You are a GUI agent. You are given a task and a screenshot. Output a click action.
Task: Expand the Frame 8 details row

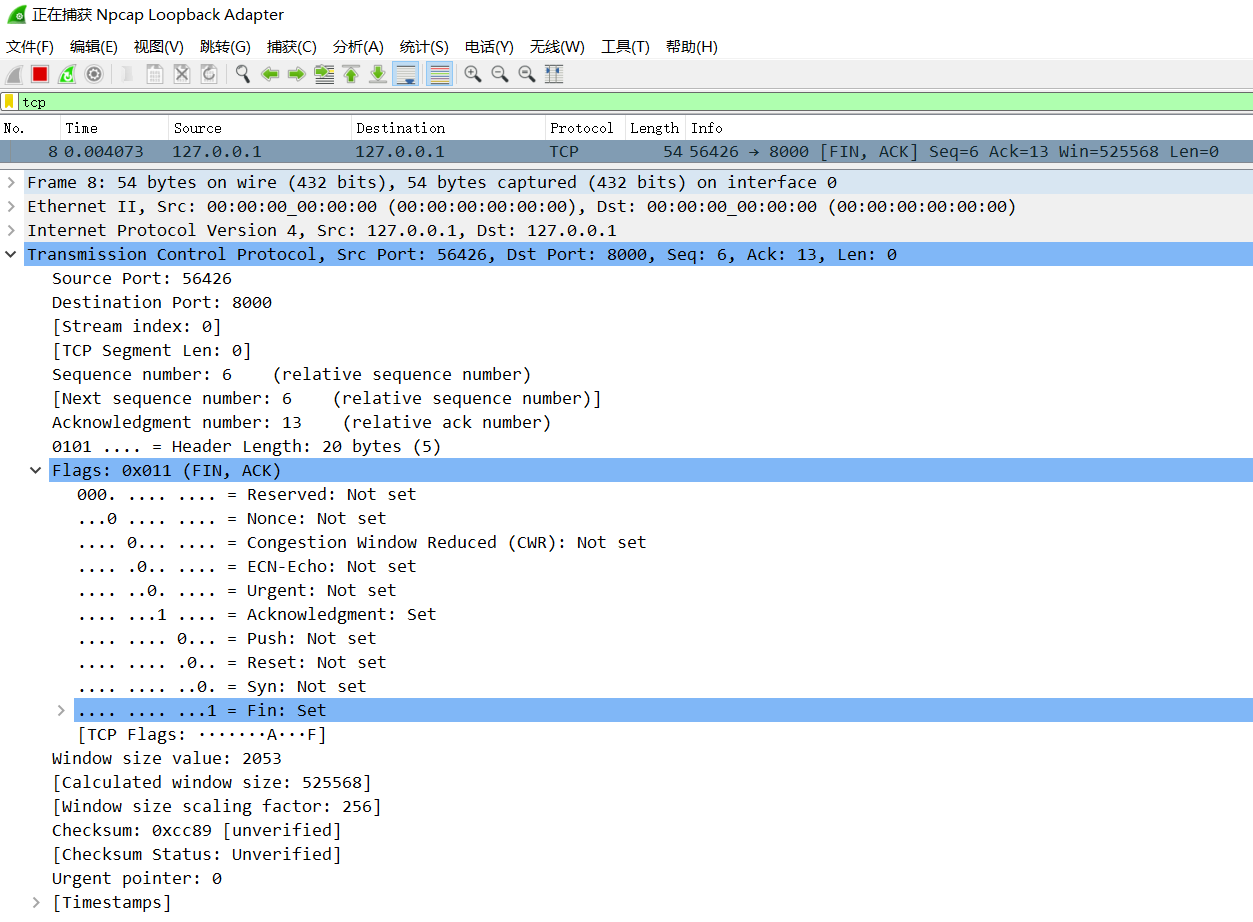[x=11, y=182]
